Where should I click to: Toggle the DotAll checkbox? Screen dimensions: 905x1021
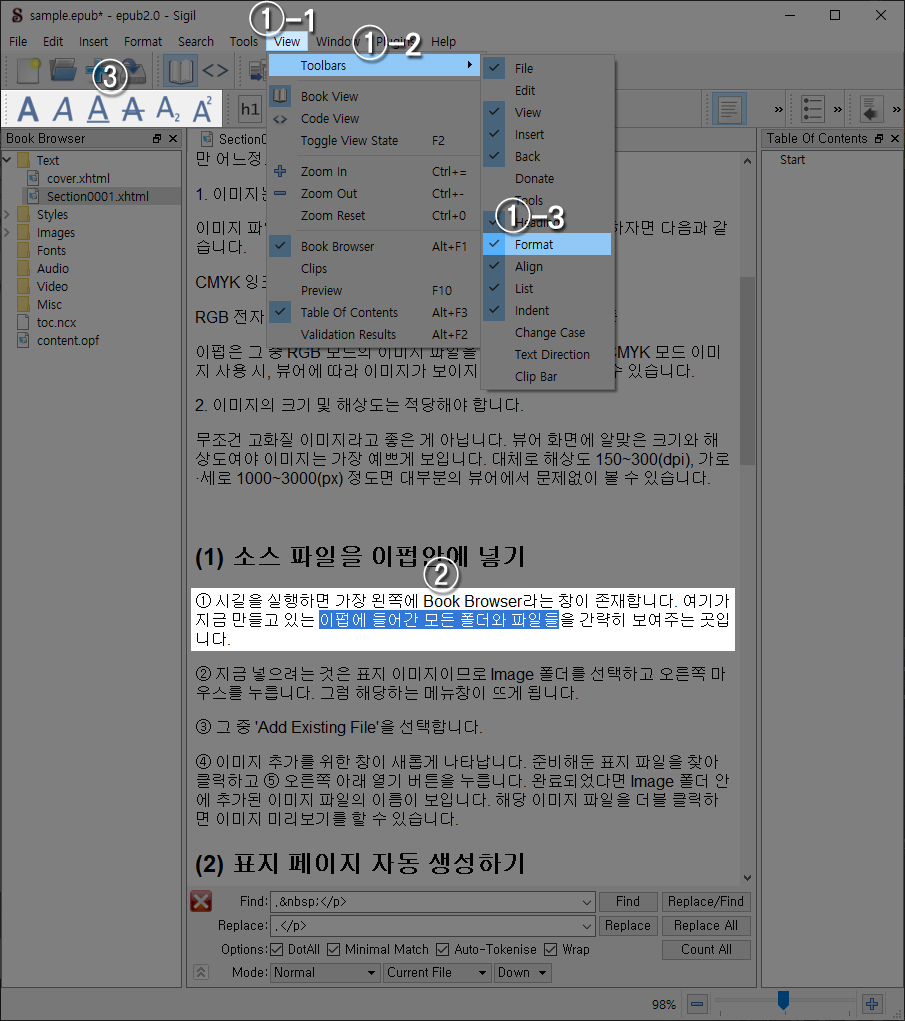[277, 949]
